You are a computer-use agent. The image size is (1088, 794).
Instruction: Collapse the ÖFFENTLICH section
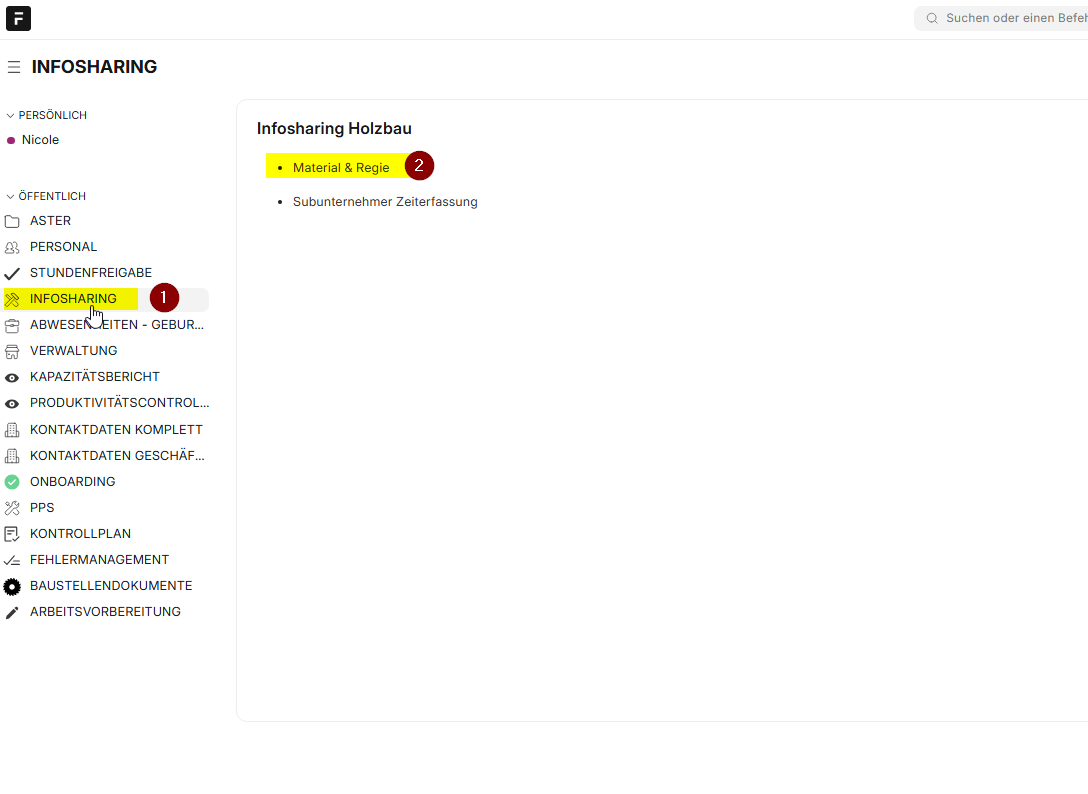(x=11, y=197)
